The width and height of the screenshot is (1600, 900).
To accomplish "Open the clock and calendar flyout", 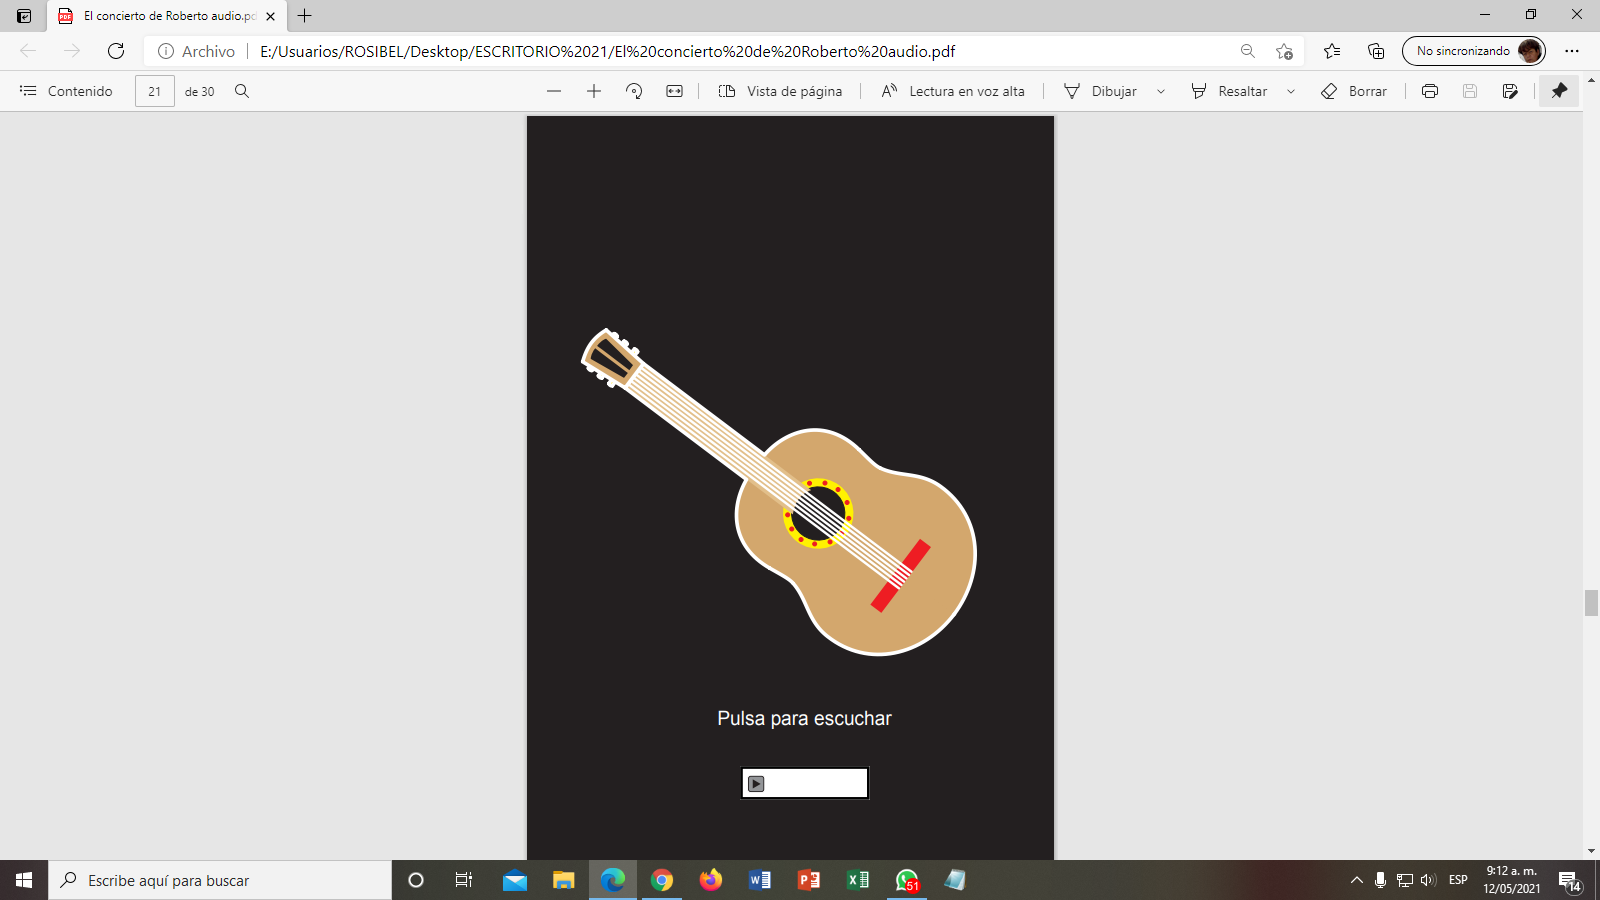I will pyautogui.click(x=1512, y=880).
